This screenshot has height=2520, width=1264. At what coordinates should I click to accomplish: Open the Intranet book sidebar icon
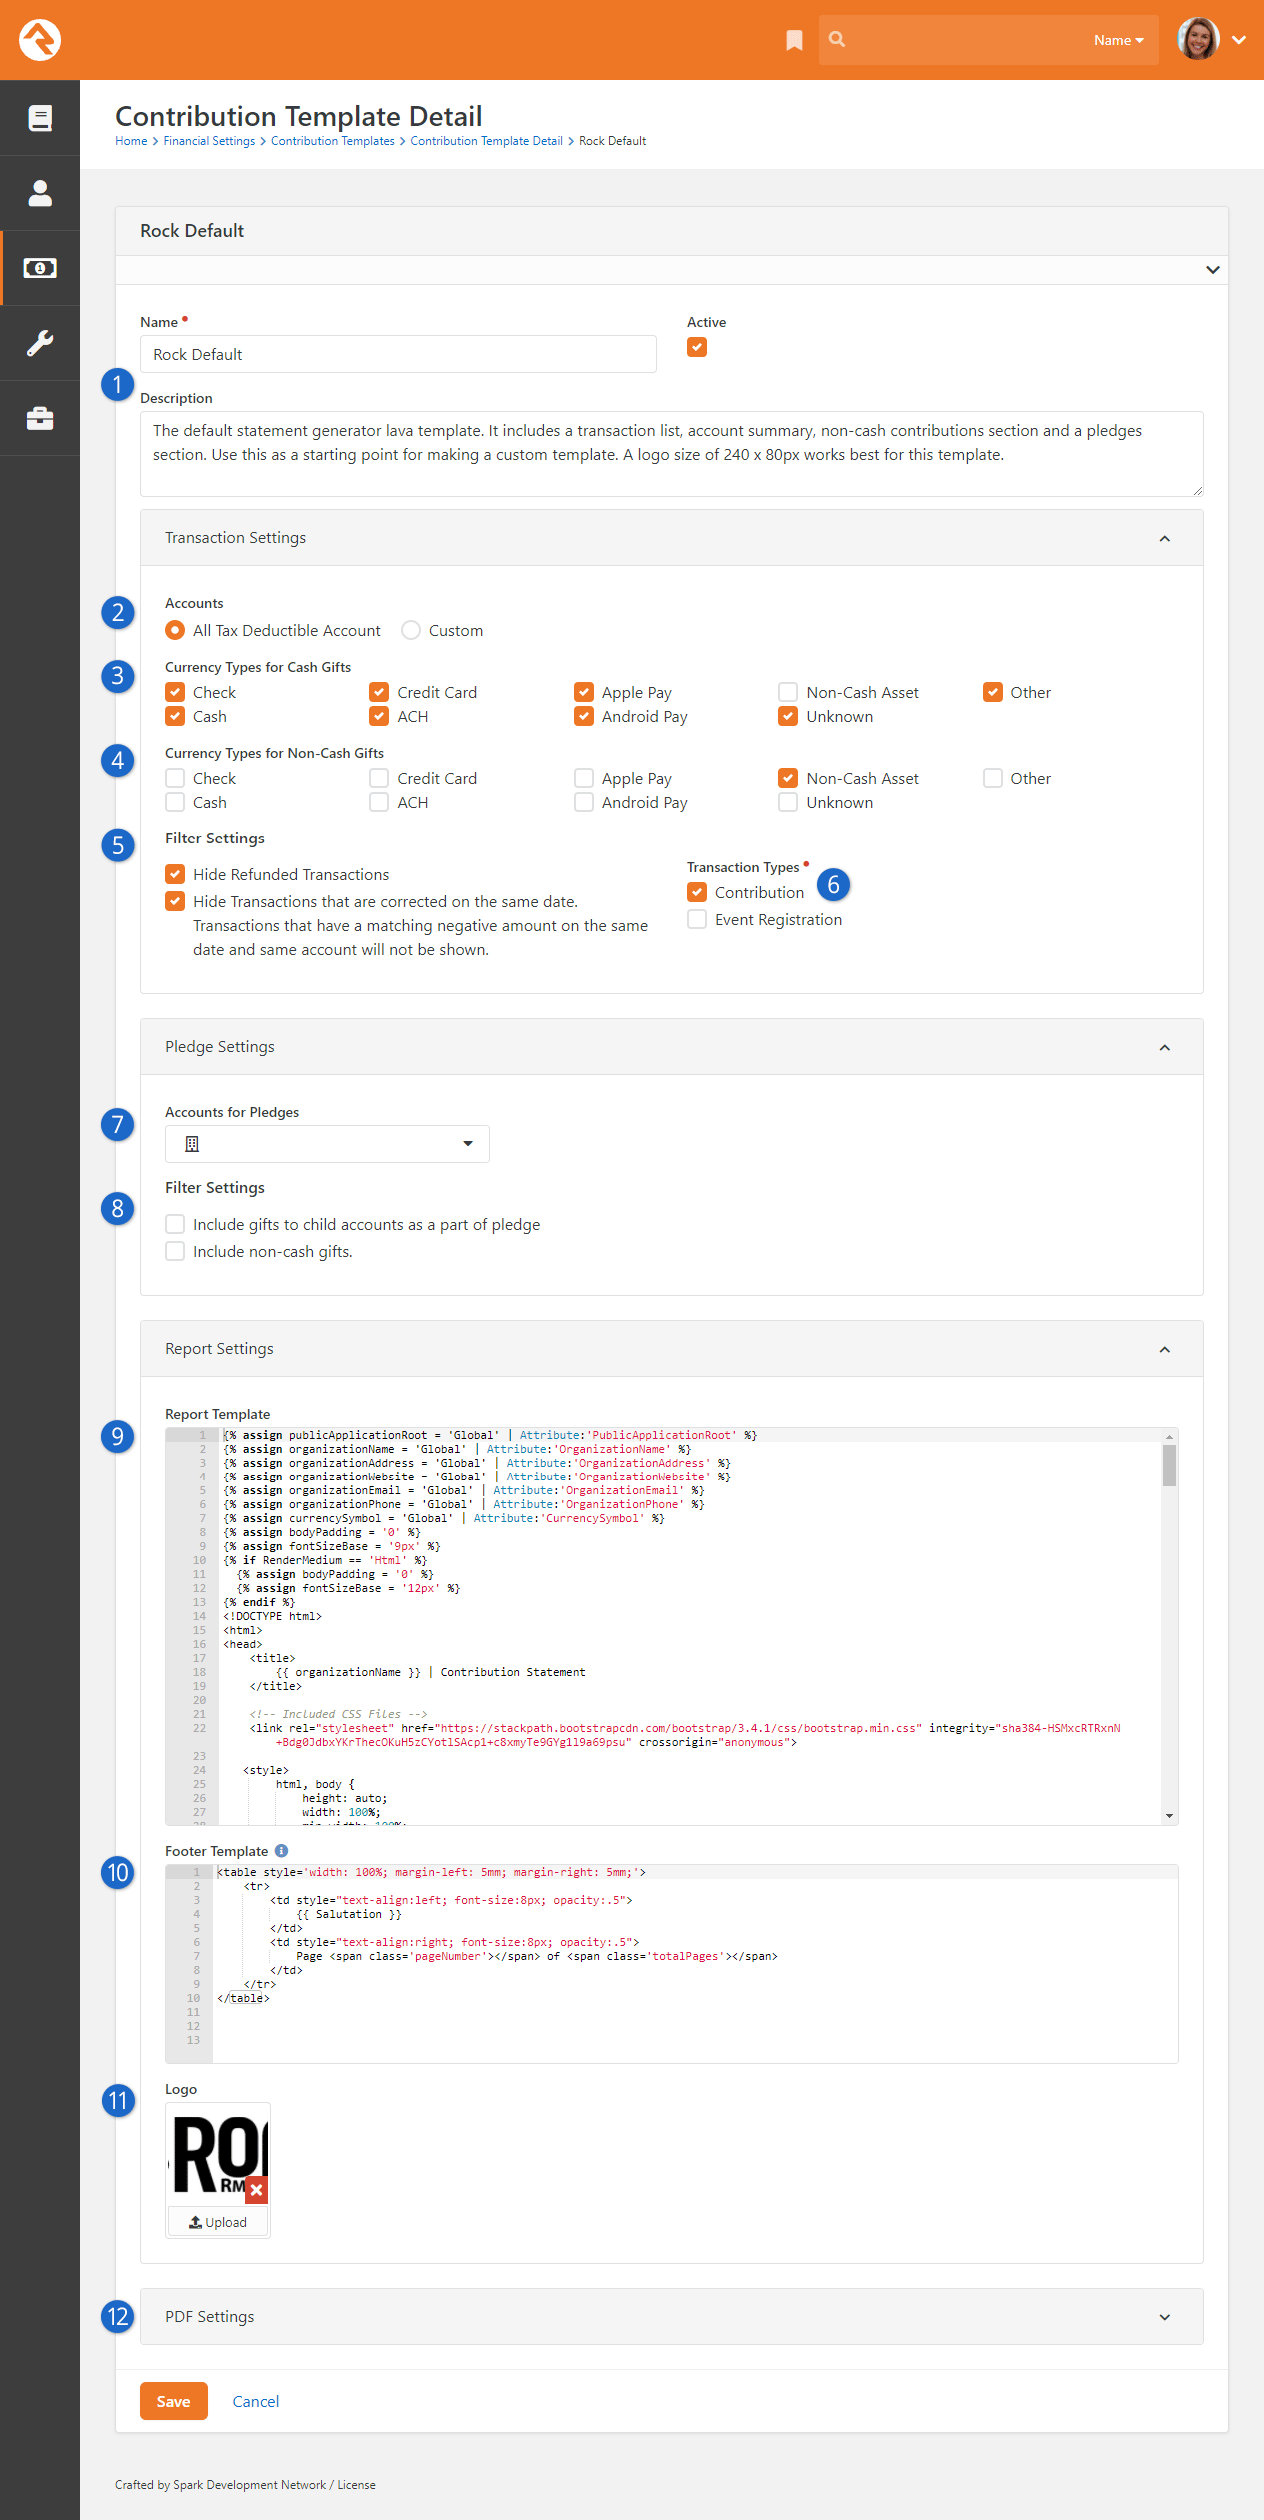(x=40, y=118)
